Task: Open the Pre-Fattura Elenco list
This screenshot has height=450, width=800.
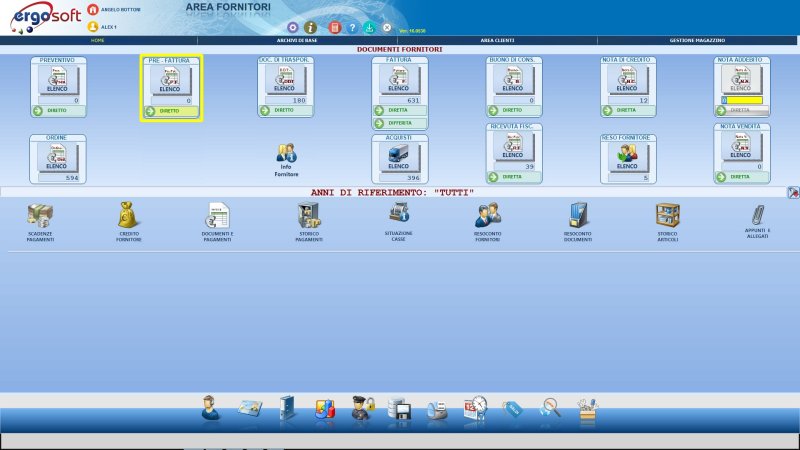Action: (x=170, y=80)
